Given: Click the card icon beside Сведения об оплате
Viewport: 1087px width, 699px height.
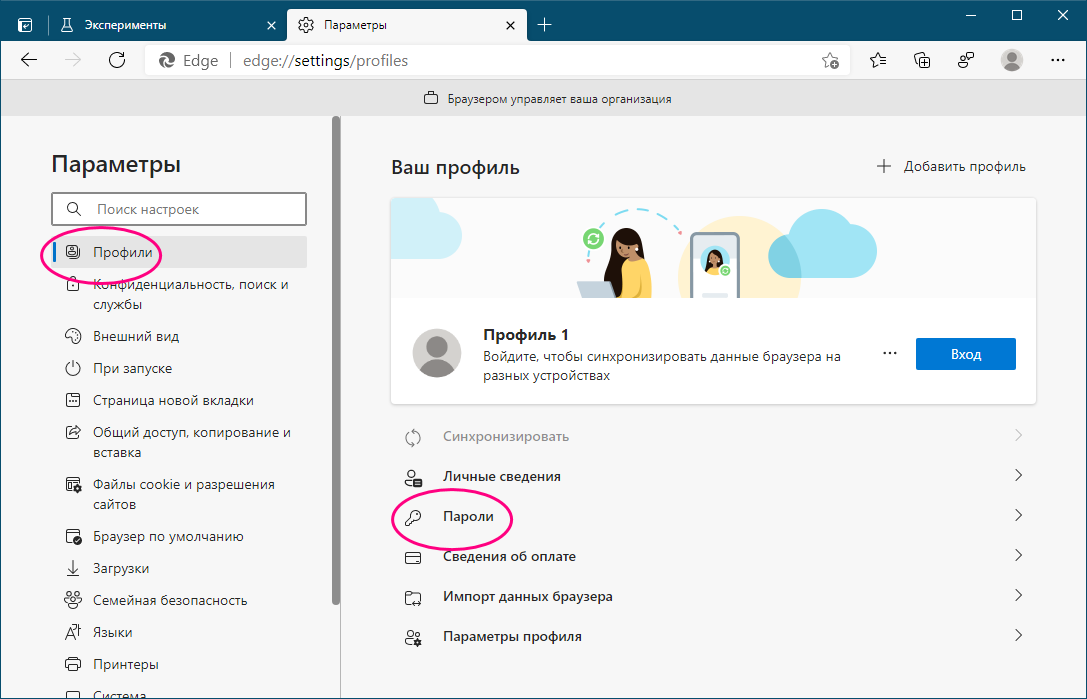Looking at the screenshot, I should (x=413, y=558).
